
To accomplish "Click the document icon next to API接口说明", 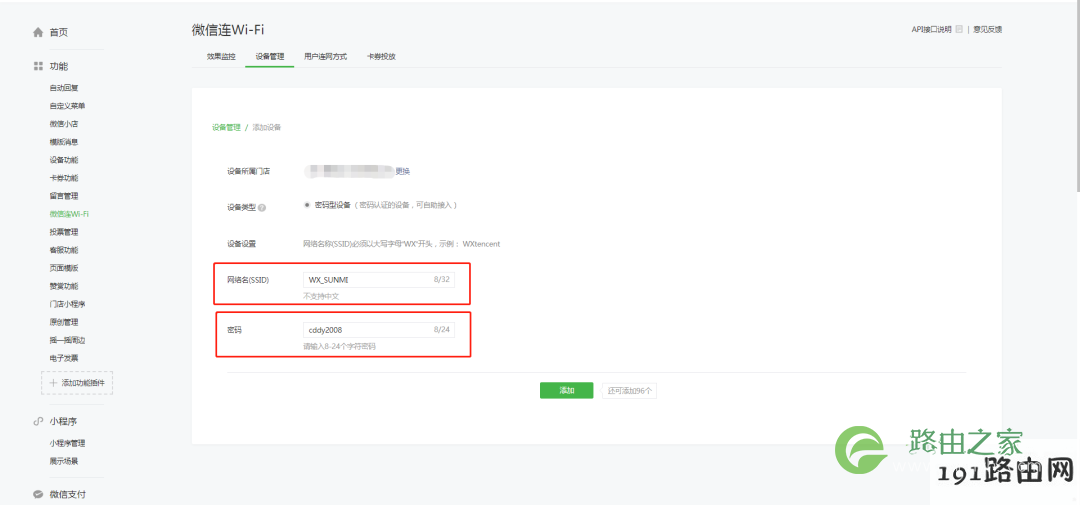I will click(x=959, y=30).
